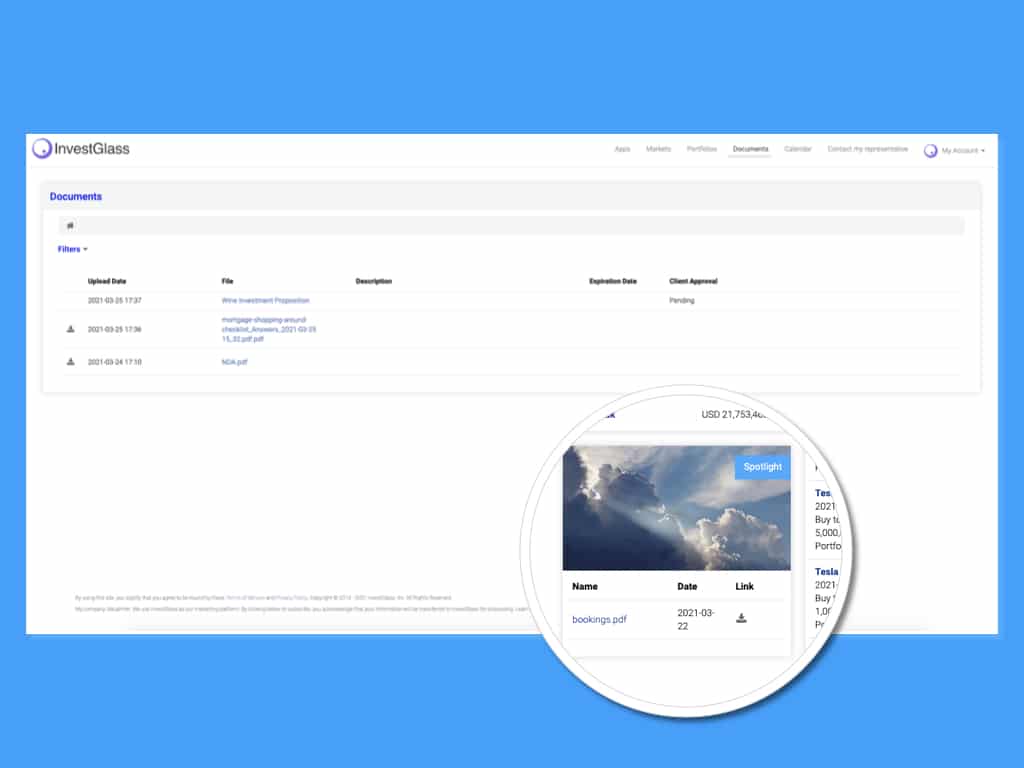Open the Apps menu item

tap(622, 150)
